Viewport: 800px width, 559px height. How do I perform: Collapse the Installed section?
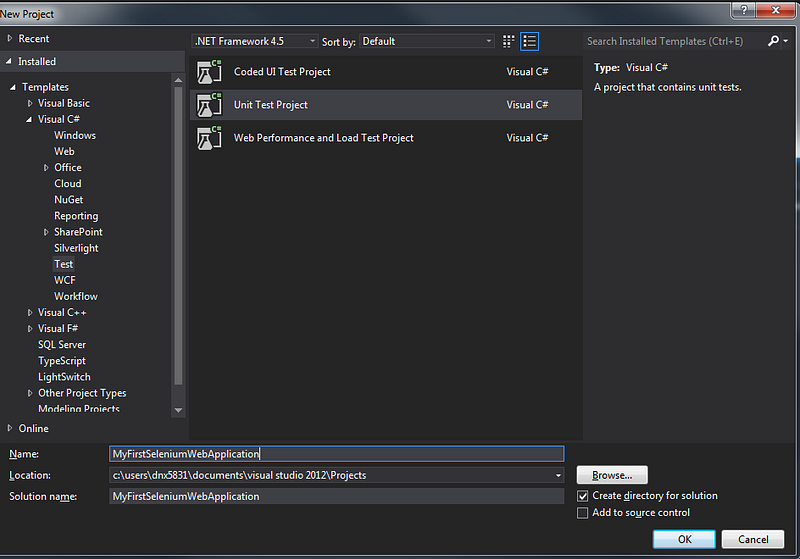(9, 61)
